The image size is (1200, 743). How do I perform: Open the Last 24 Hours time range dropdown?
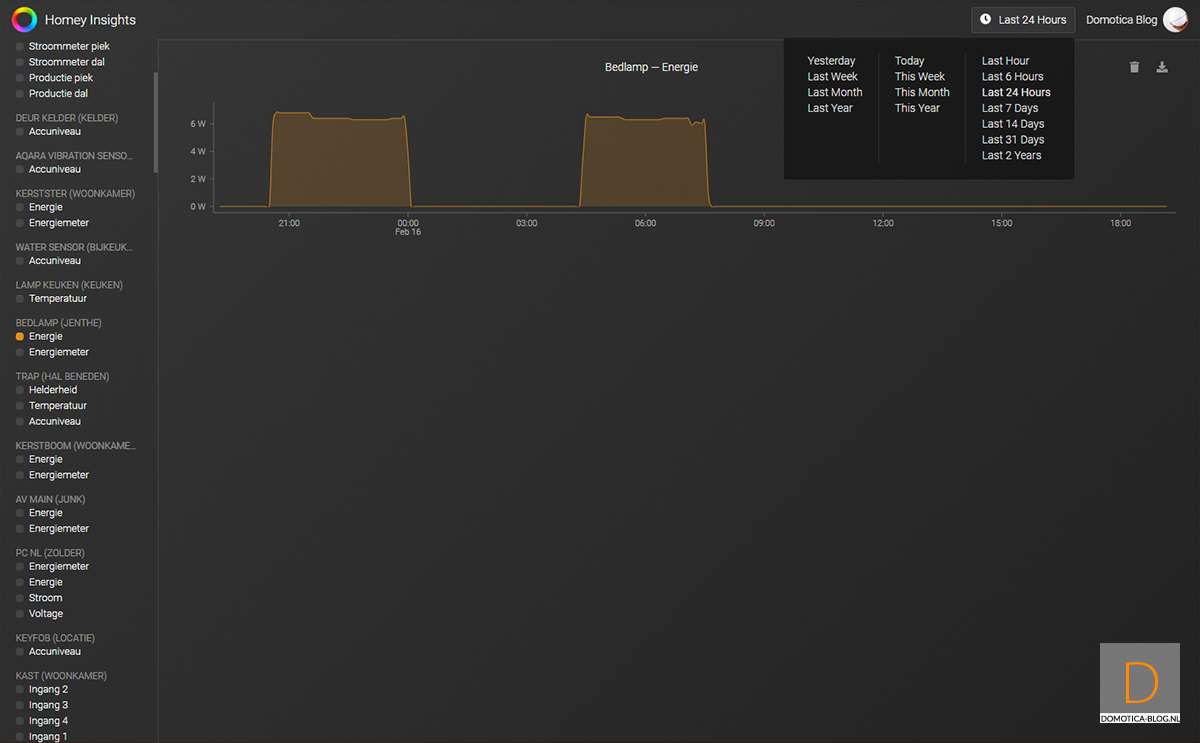tap(1023, 20)
